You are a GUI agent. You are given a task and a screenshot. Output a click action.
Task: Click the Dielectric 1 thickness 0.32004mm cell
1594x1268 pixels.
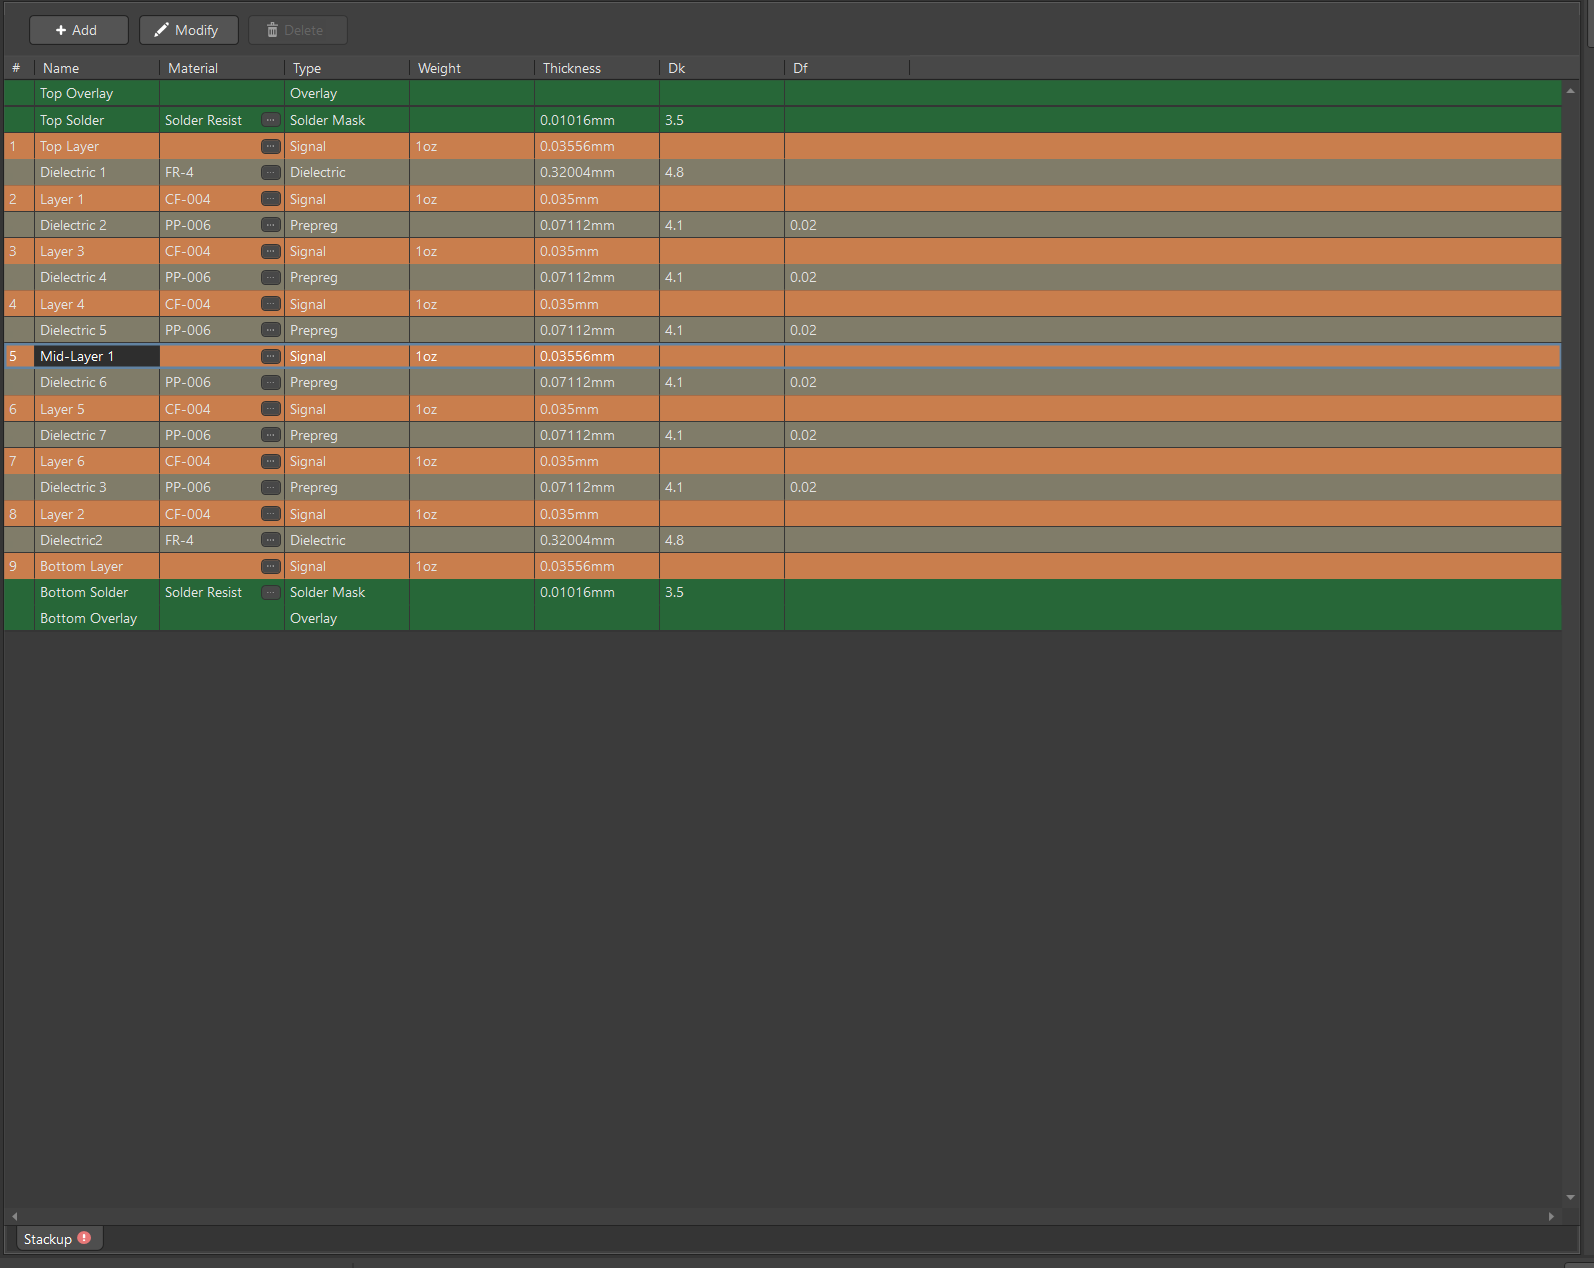(597, 172)
